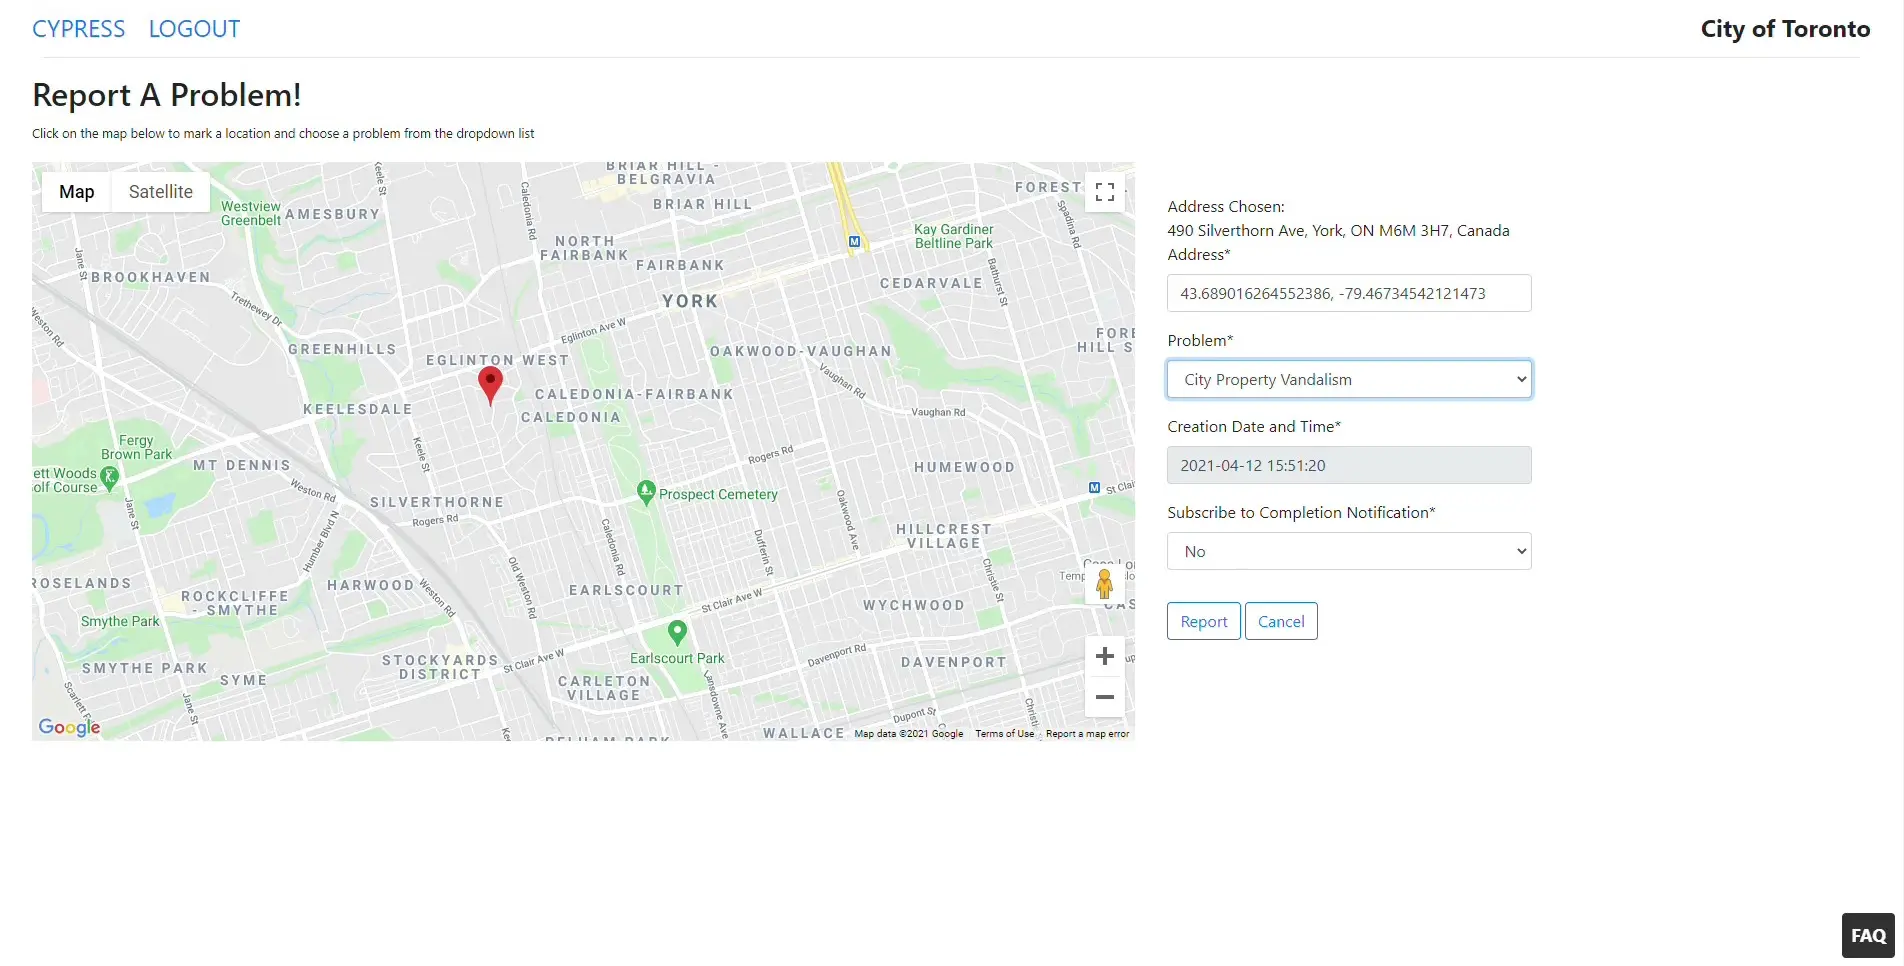The width and height of the screenshot is (1904, 966).
Task: Click the HUMEWOOD neighbourhood label
Action: tap(964, 467)
